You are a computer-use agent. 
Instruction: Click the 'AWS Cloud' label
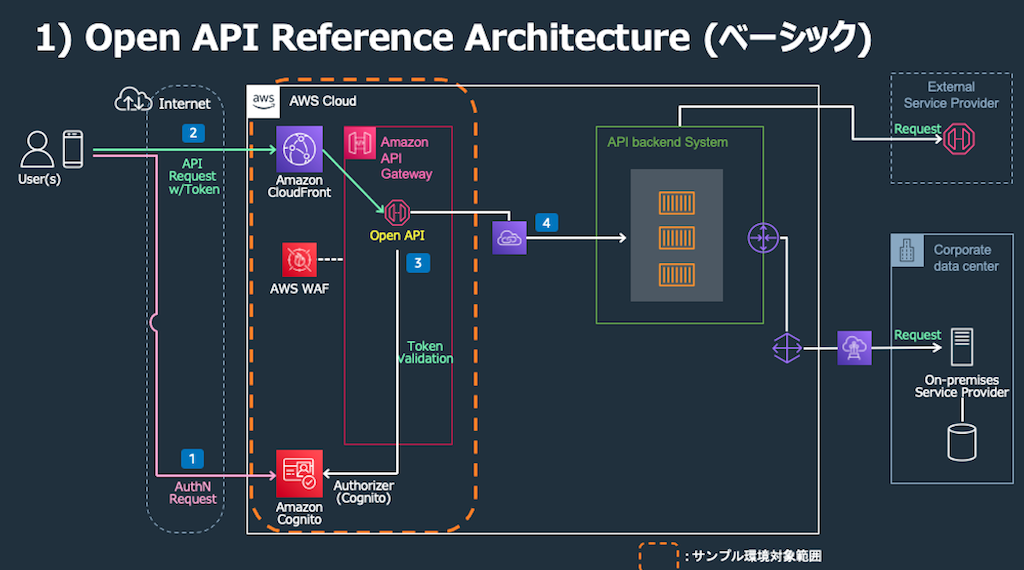coord(323,101)
